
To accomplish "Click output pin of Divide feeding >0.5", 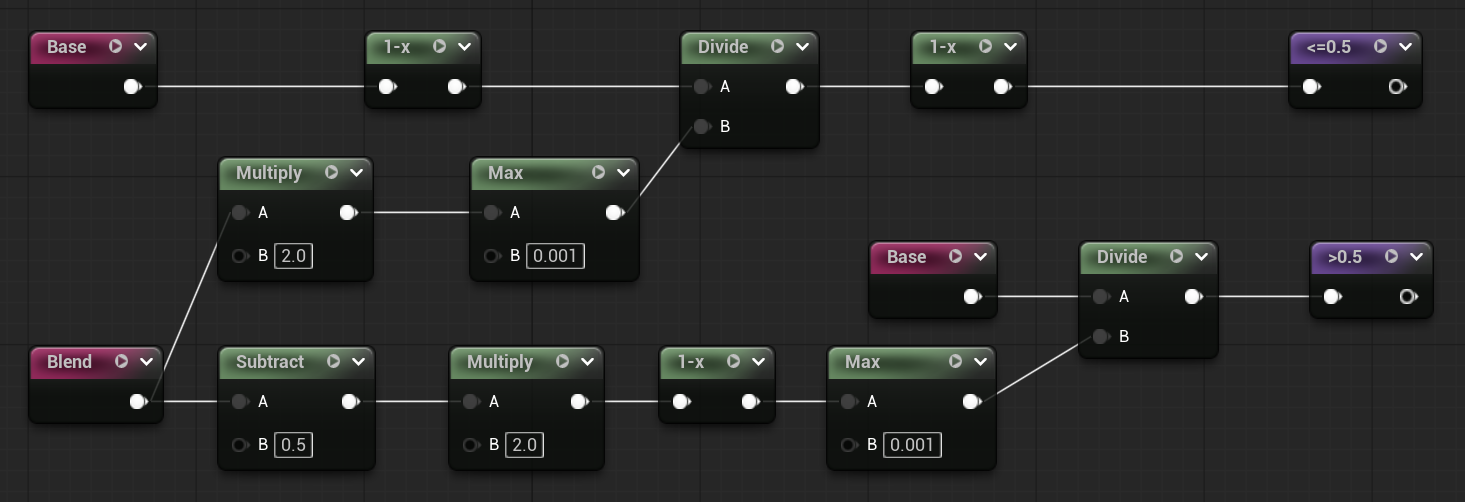I will 1194,297.
